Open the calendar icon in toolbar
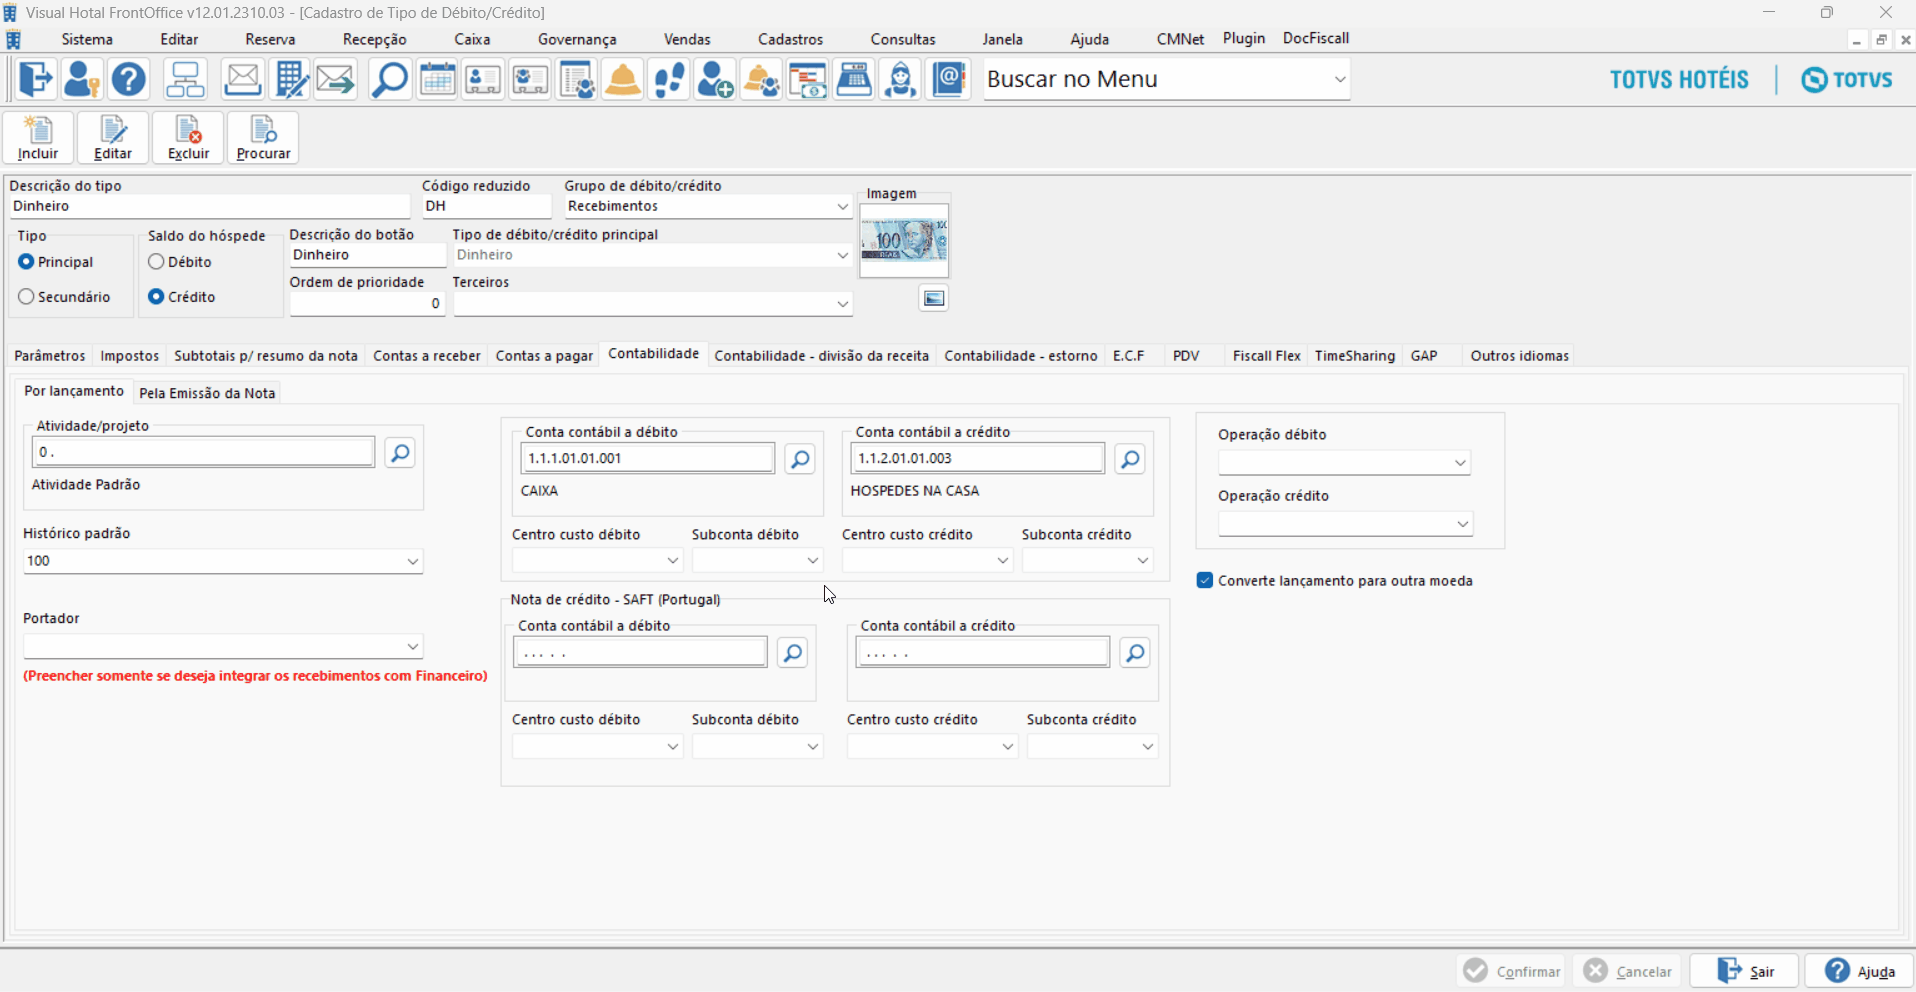Image resolution: width=1916 pixels, height=992 pixels. coord(437,79)
